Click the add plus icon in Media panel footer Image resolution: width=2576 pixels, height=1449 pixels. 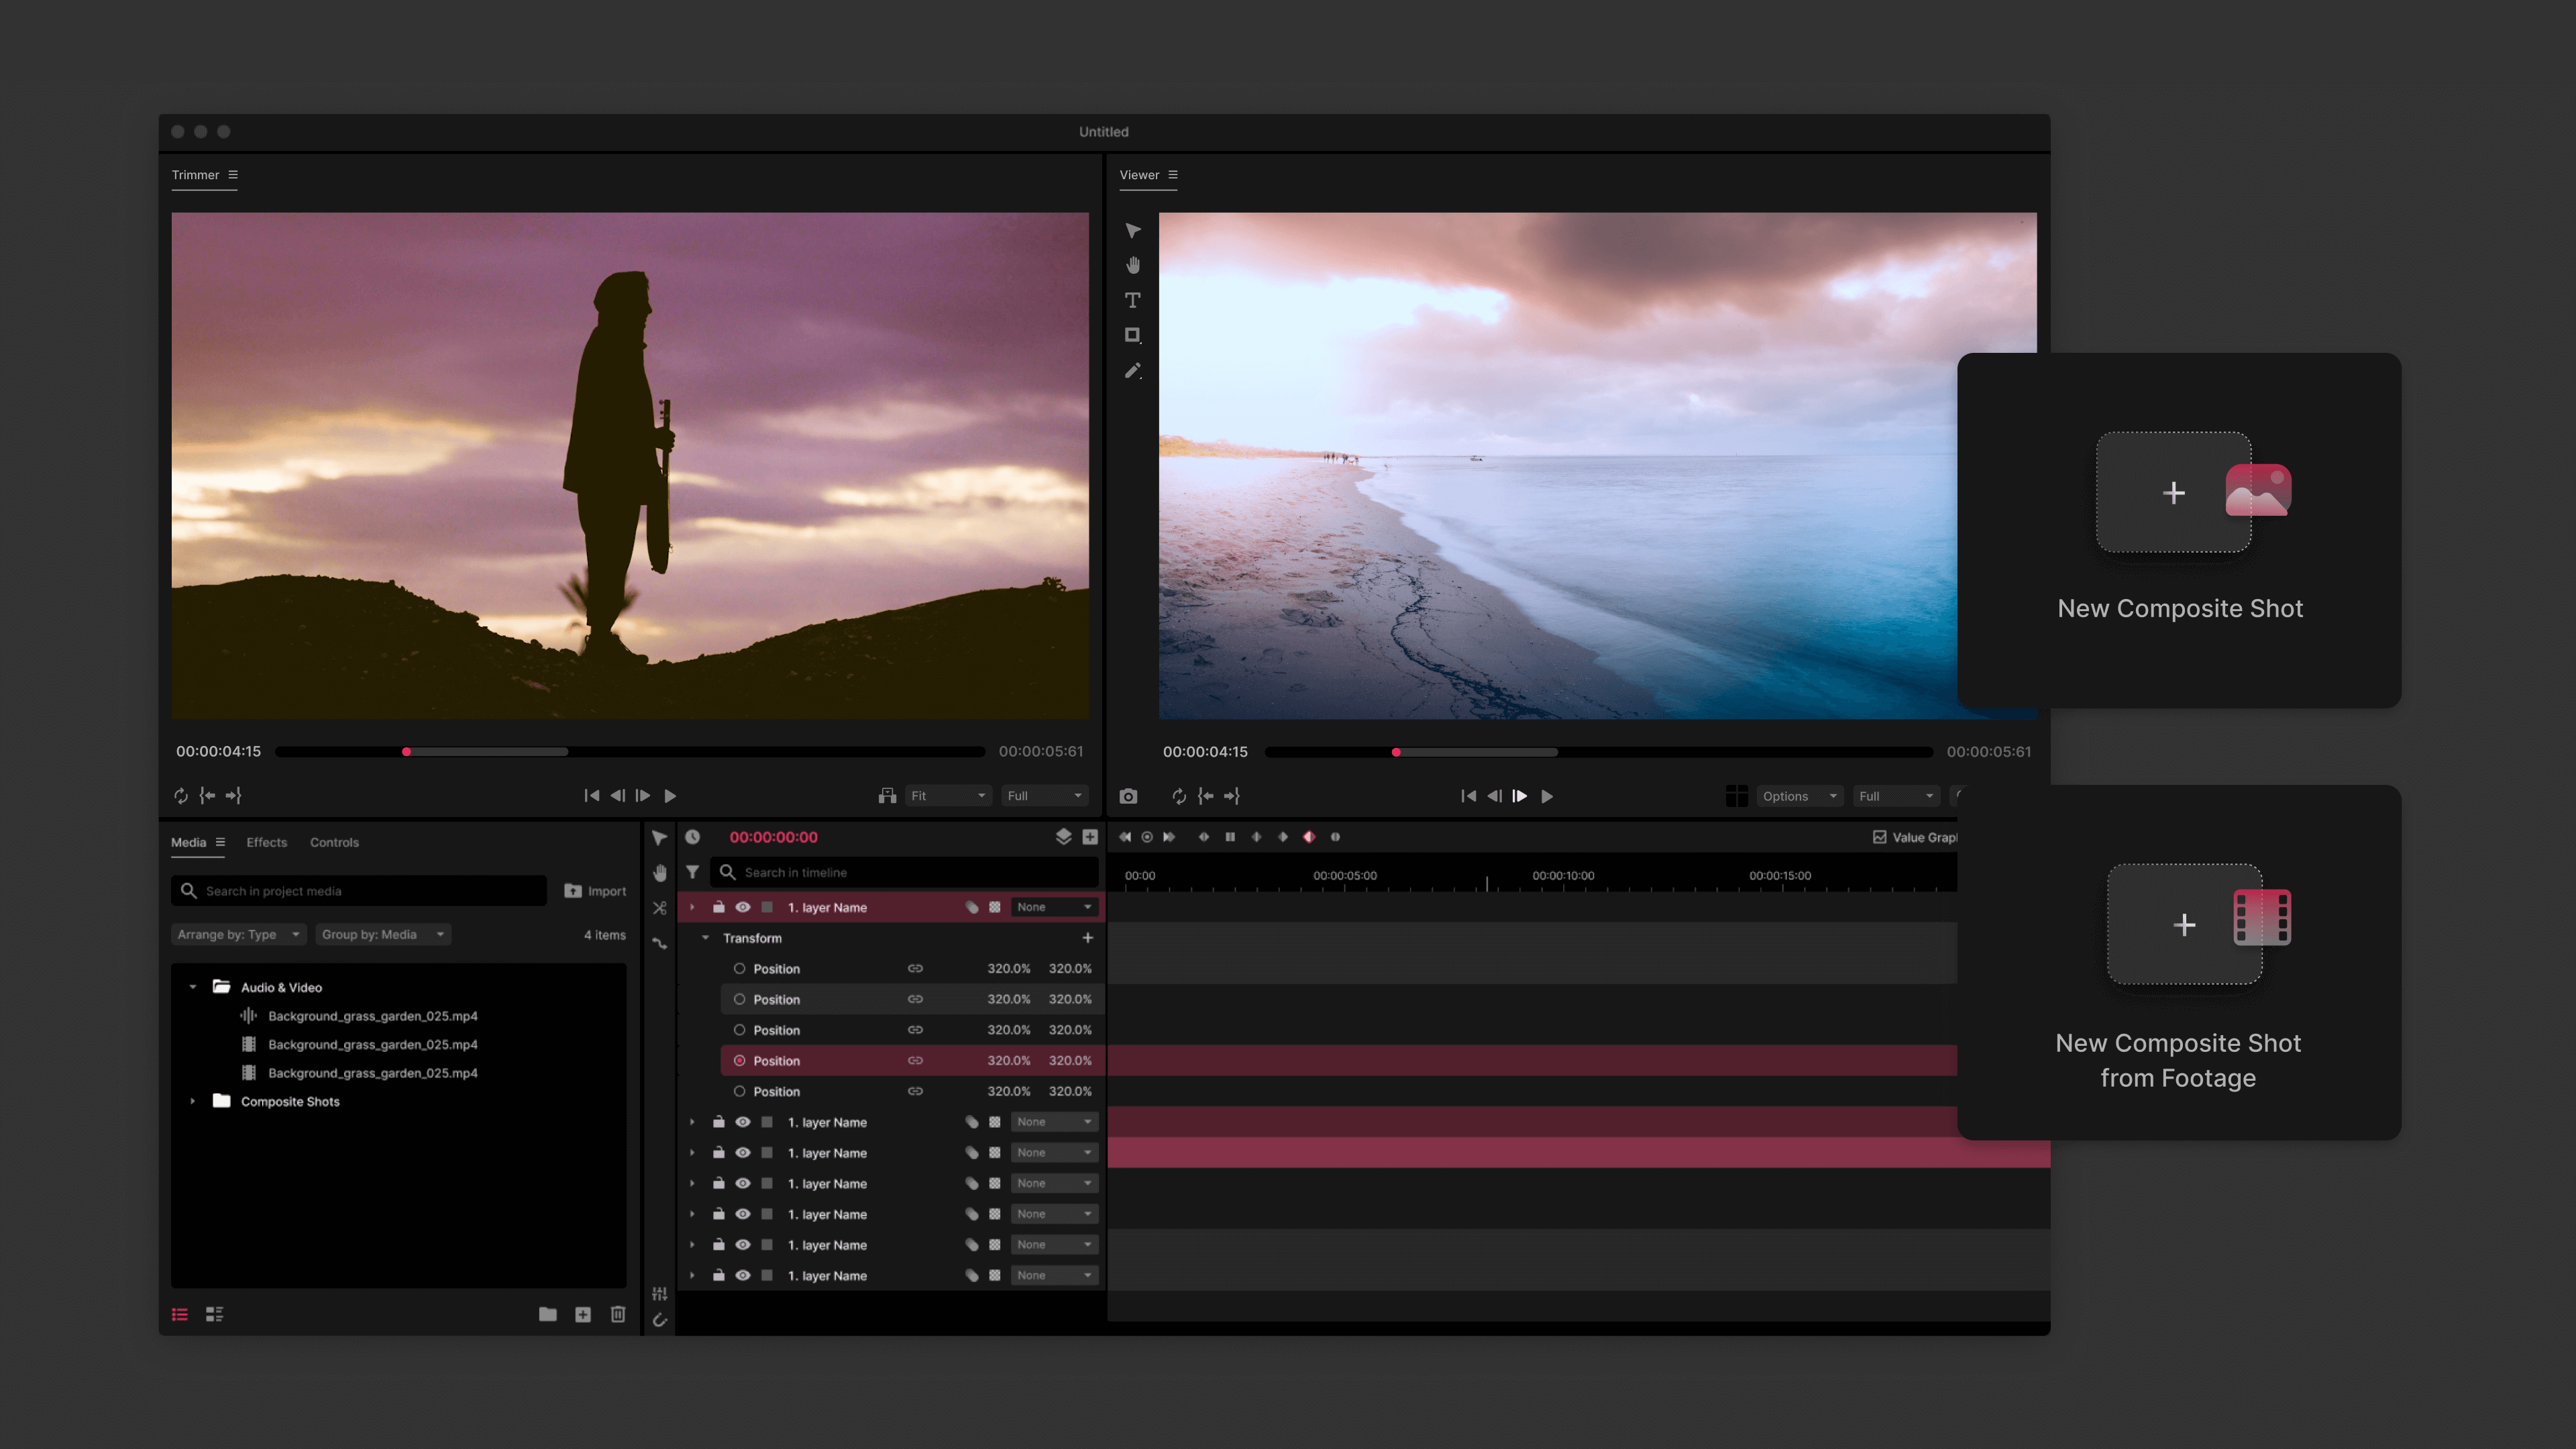pyautogui.click(x=583, y=1314)
